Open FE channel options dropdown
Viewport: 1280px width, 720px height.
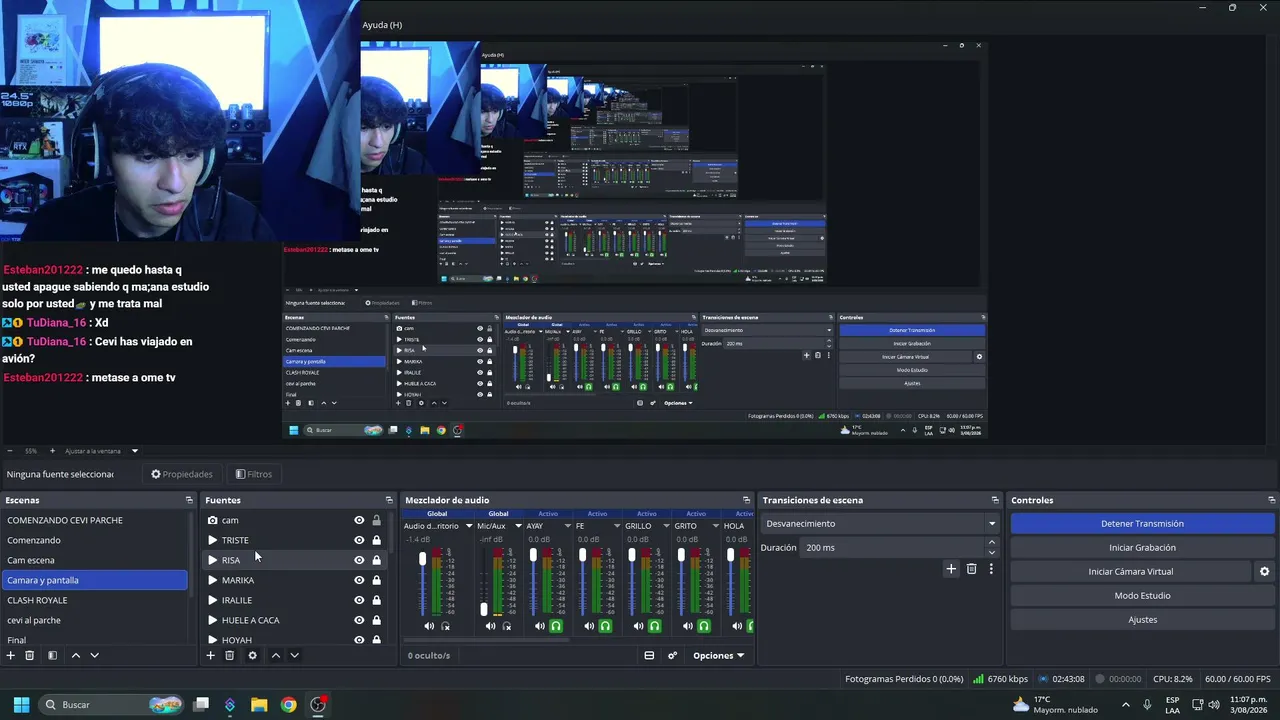[616, 526]
